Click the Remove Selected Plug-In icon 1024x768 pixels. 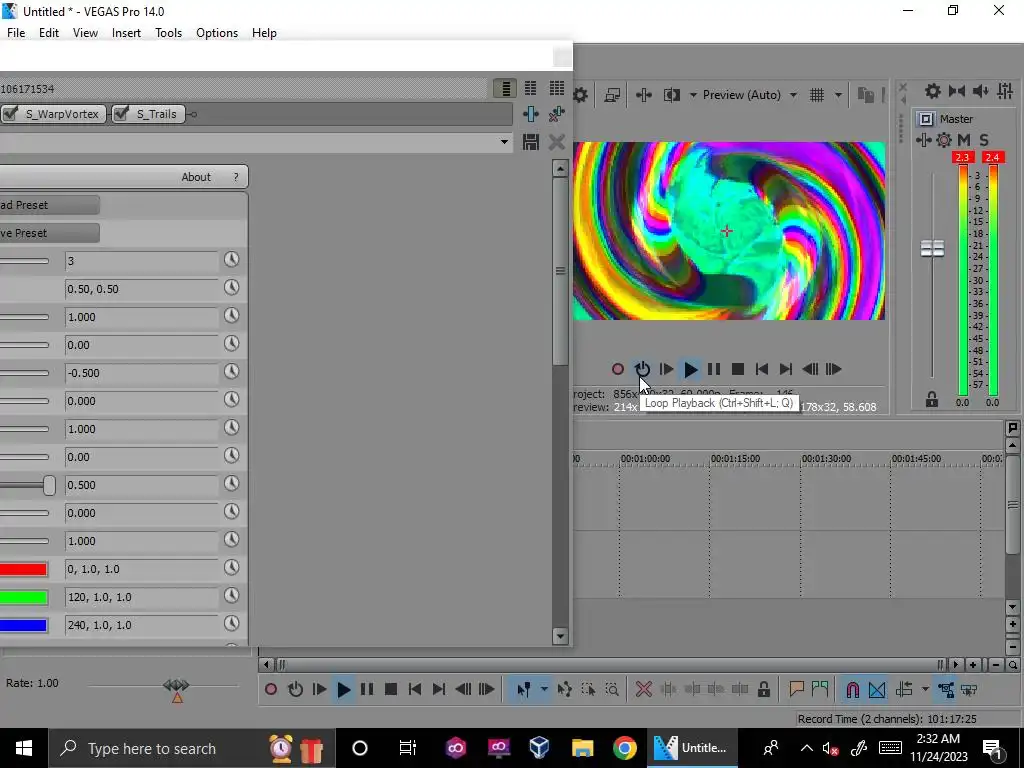557,114
